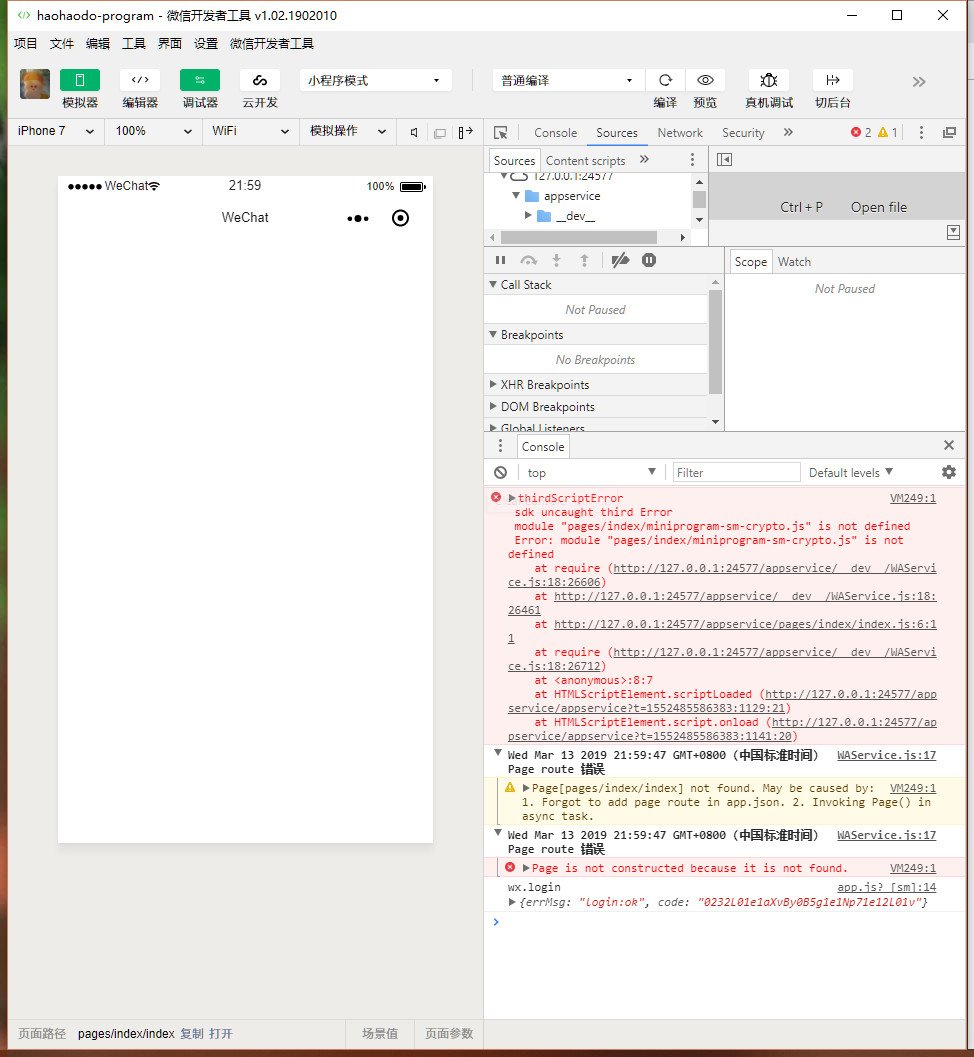974x1057 pixels.
Task: Click the 场景值 button
Action: tap(380, 1033)
